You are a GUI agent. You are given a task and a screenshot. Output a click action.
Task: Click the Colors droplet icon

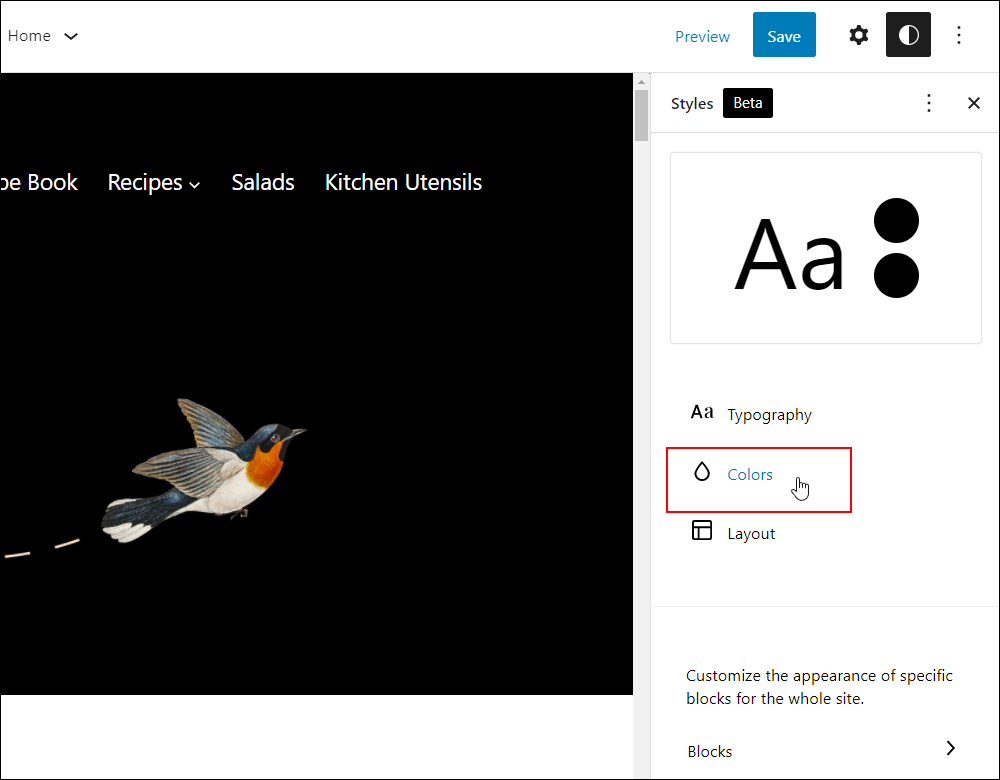[702, 472]
